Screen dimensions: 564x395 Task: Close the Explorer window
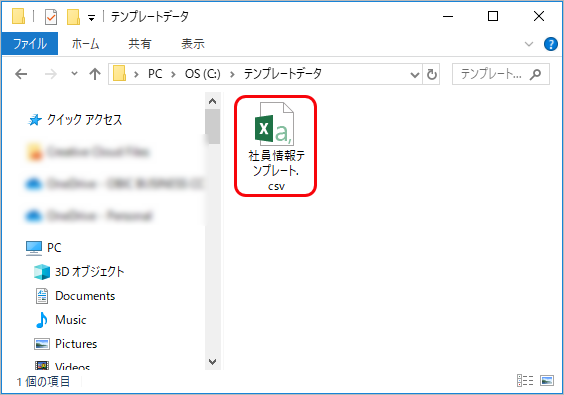tap(538, 17)
